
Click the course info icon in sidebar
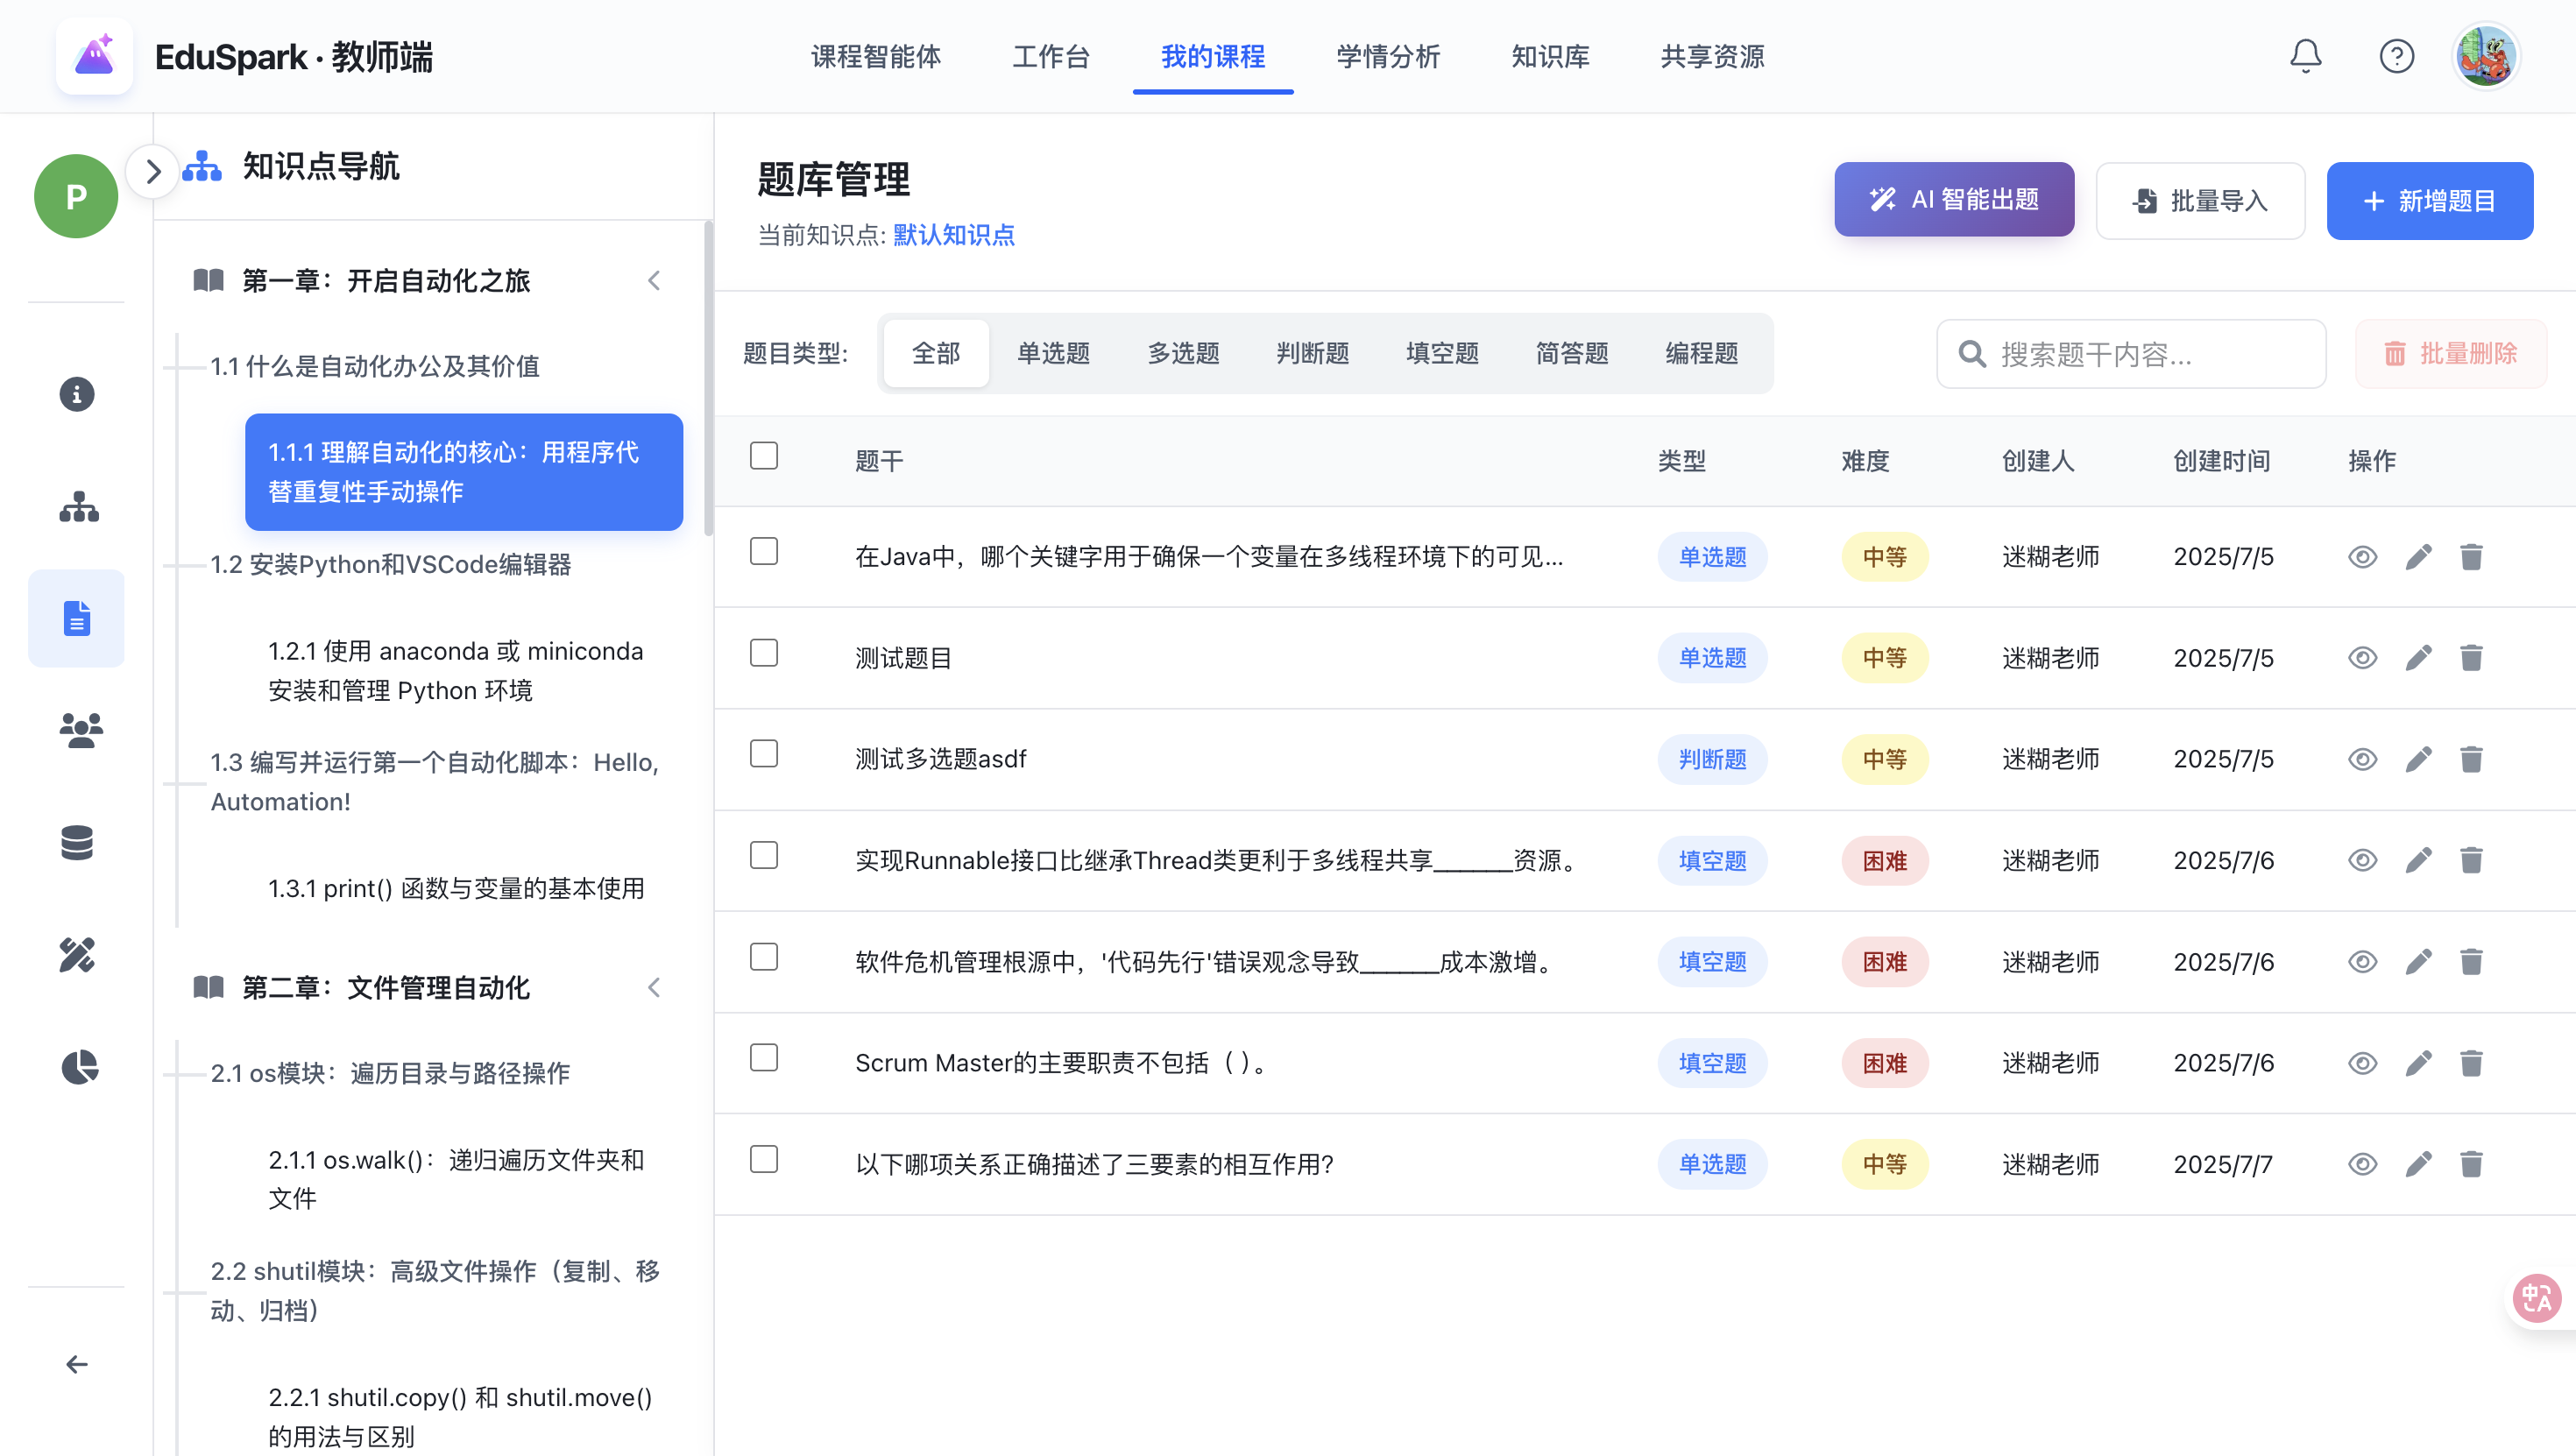(77, 394)
